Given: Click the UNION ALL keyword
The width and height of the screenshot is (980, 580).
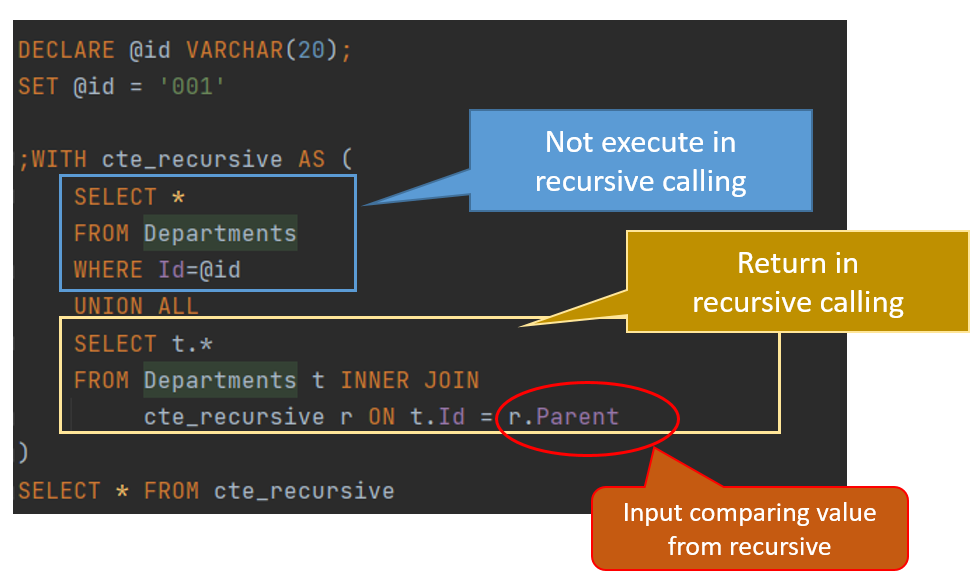Looking at the screenshot, I should (136, 306).
